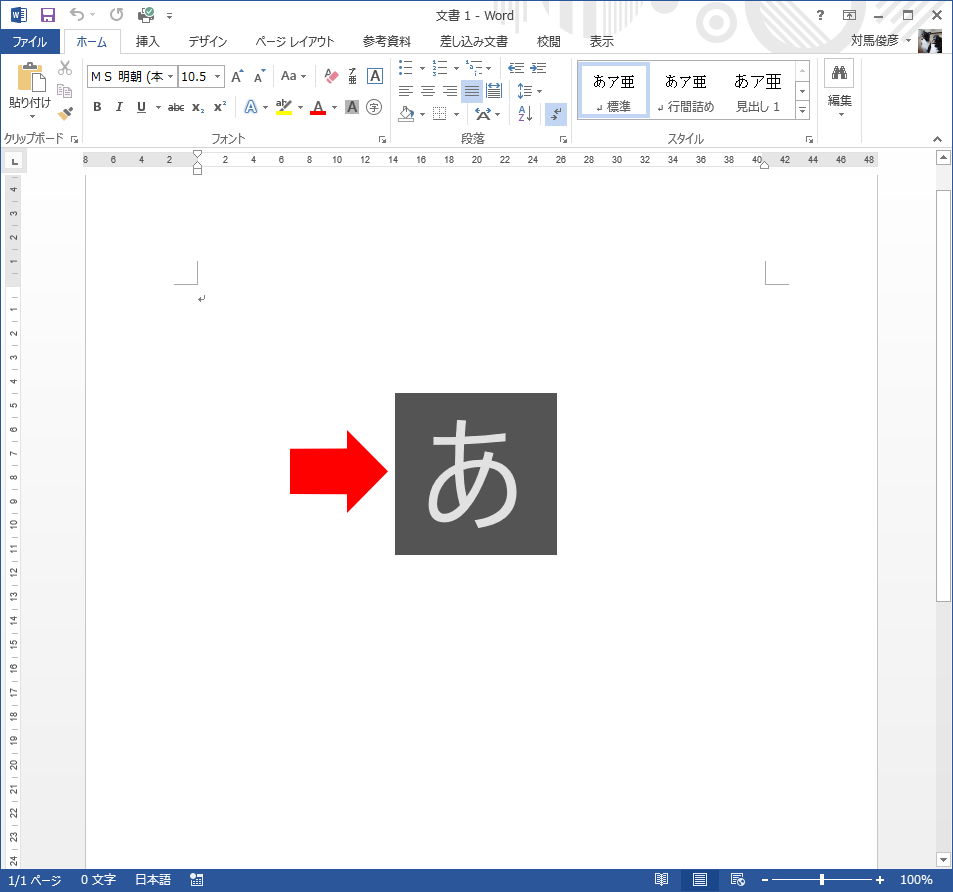Toggle Underline formatting

[141, 108]
